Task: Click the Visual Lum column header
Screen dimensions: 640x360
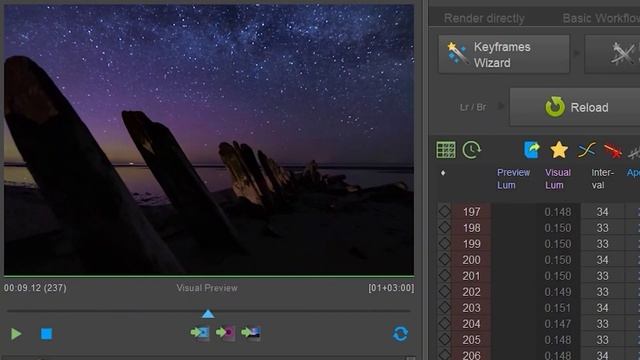Action: 558,179
